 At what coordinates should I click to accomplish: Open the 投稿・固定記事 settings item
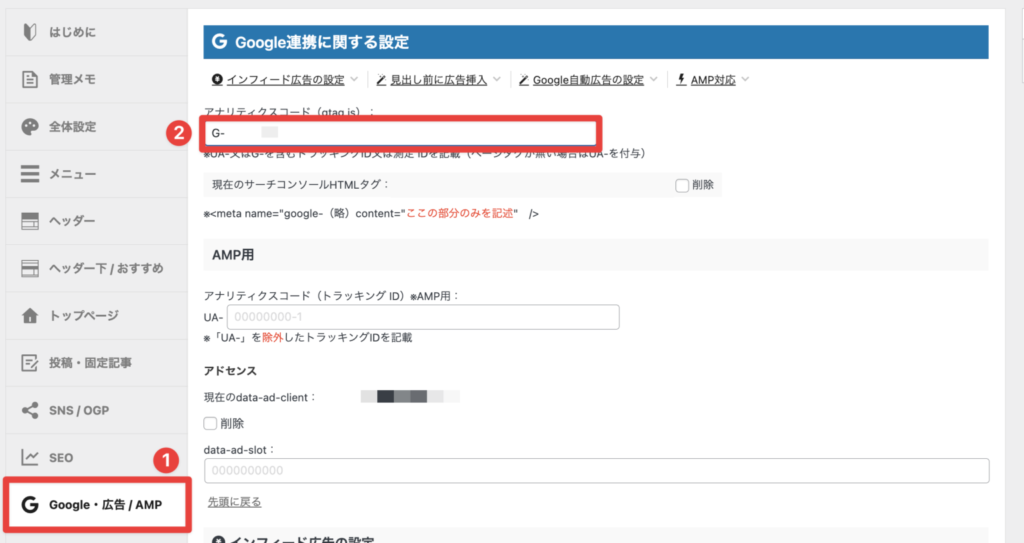click(97, 363)
